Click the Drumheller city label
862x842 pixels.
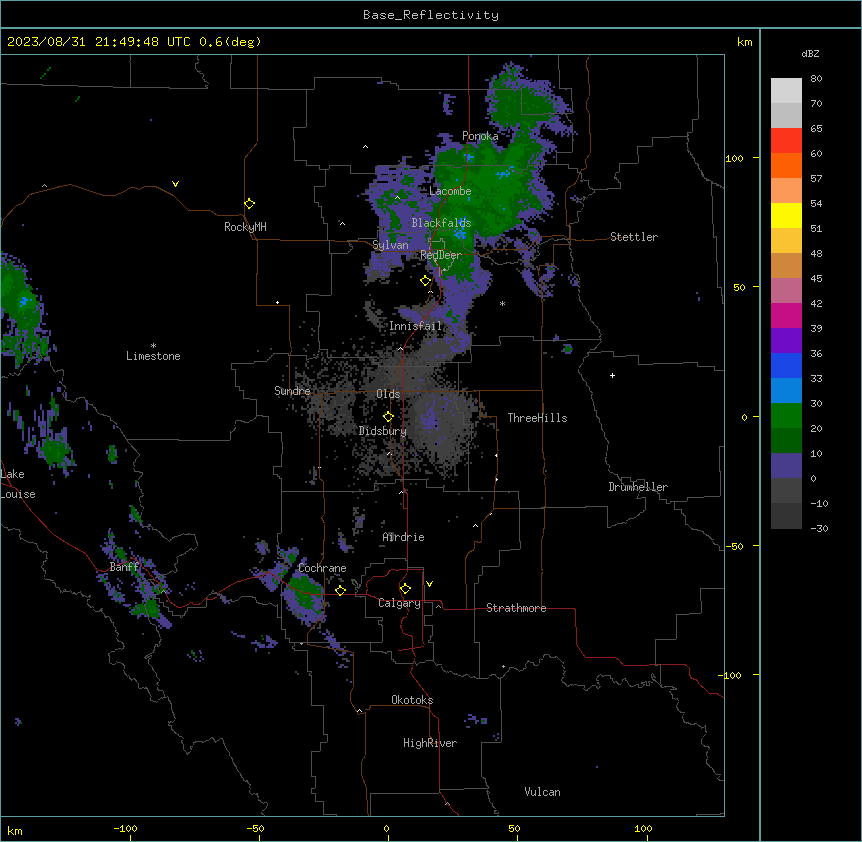(x=638, y=487)
